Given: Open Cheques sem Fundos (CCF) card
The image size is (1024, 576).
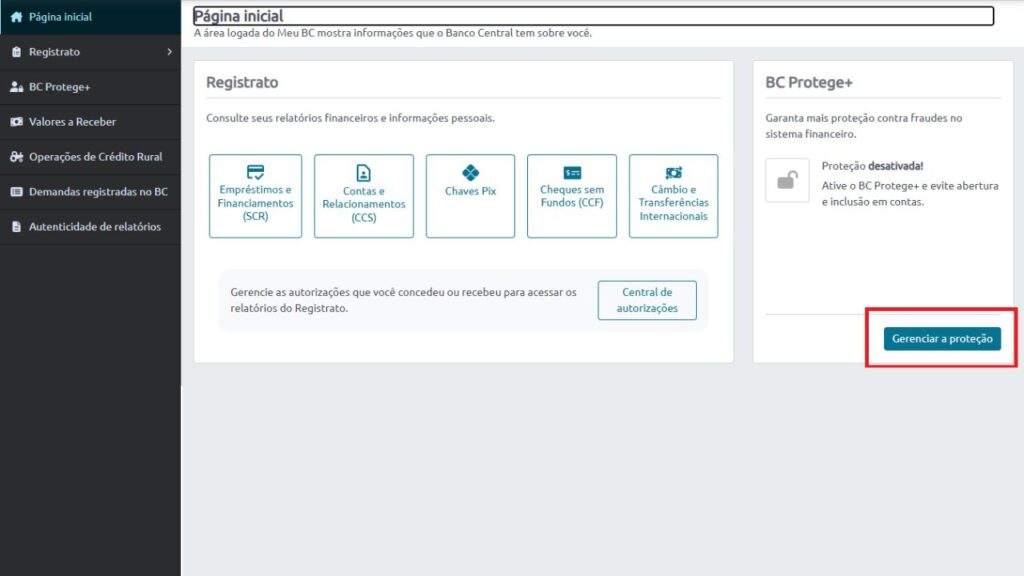Looking at the screenshot, I should [572, 196].
